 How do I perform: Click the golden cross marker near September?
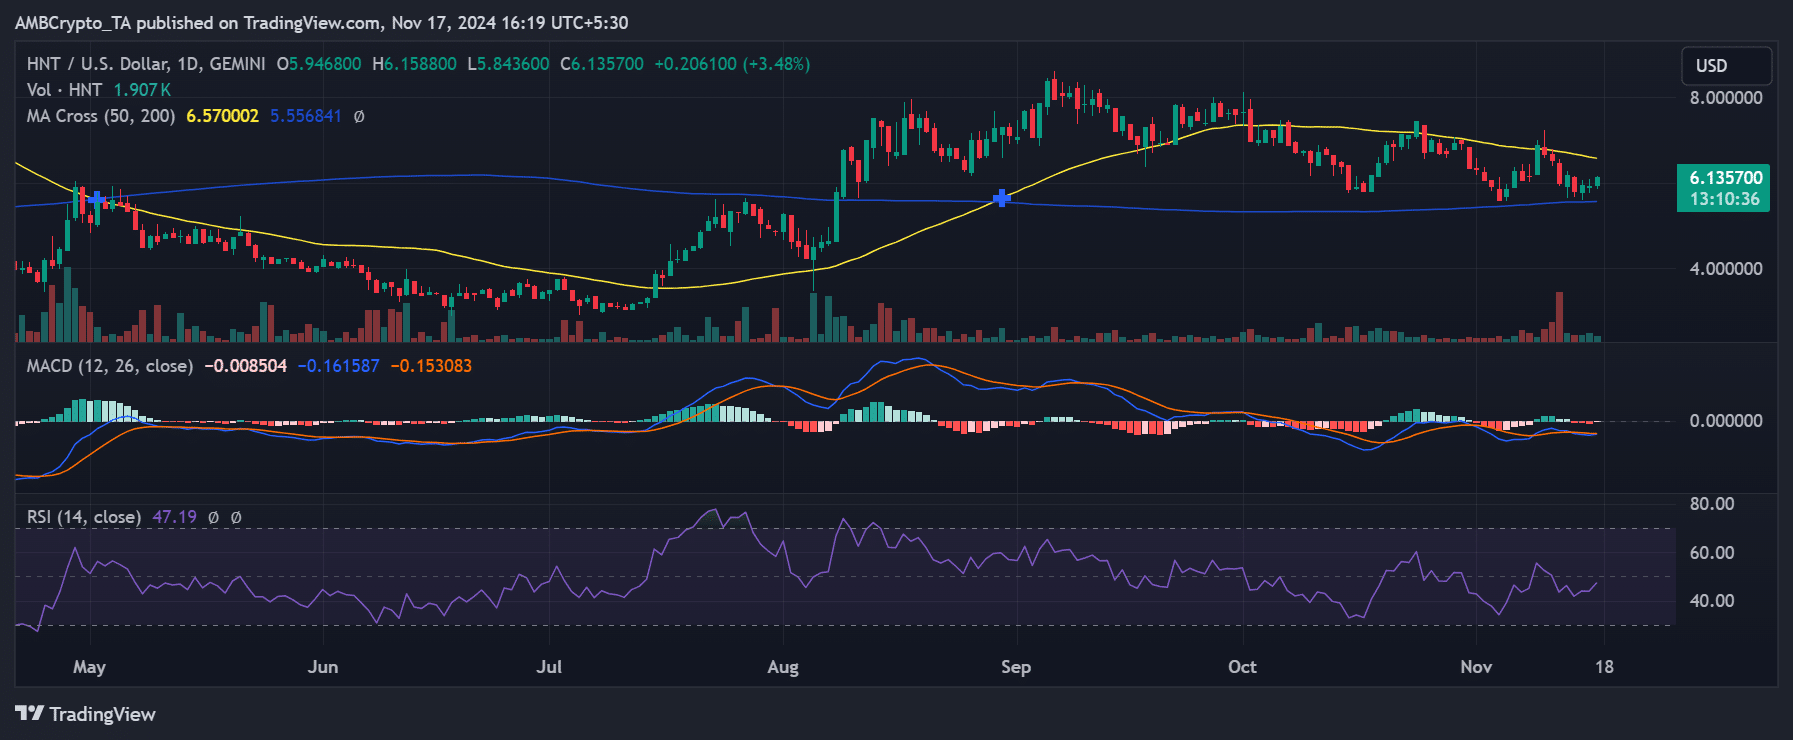coord(1001,198)
